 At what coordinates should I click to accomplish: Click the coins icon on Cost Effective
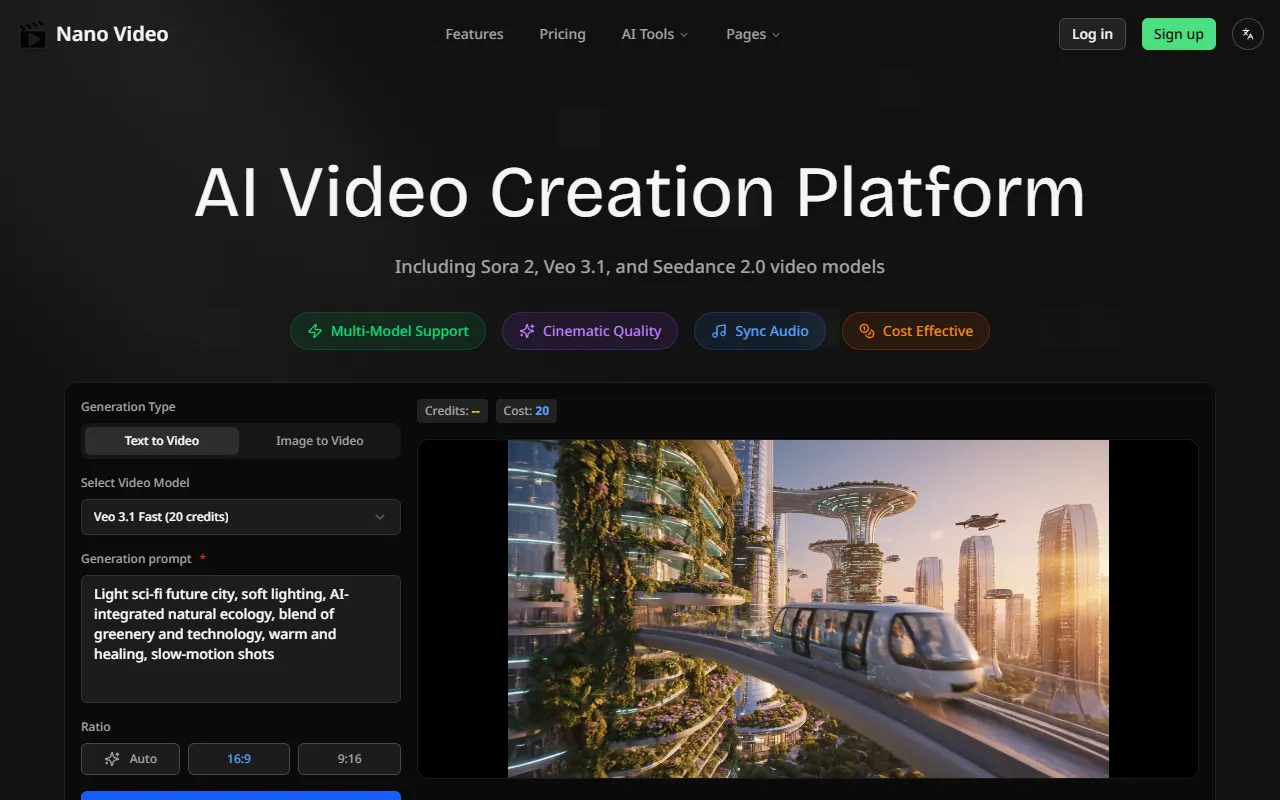867,331
